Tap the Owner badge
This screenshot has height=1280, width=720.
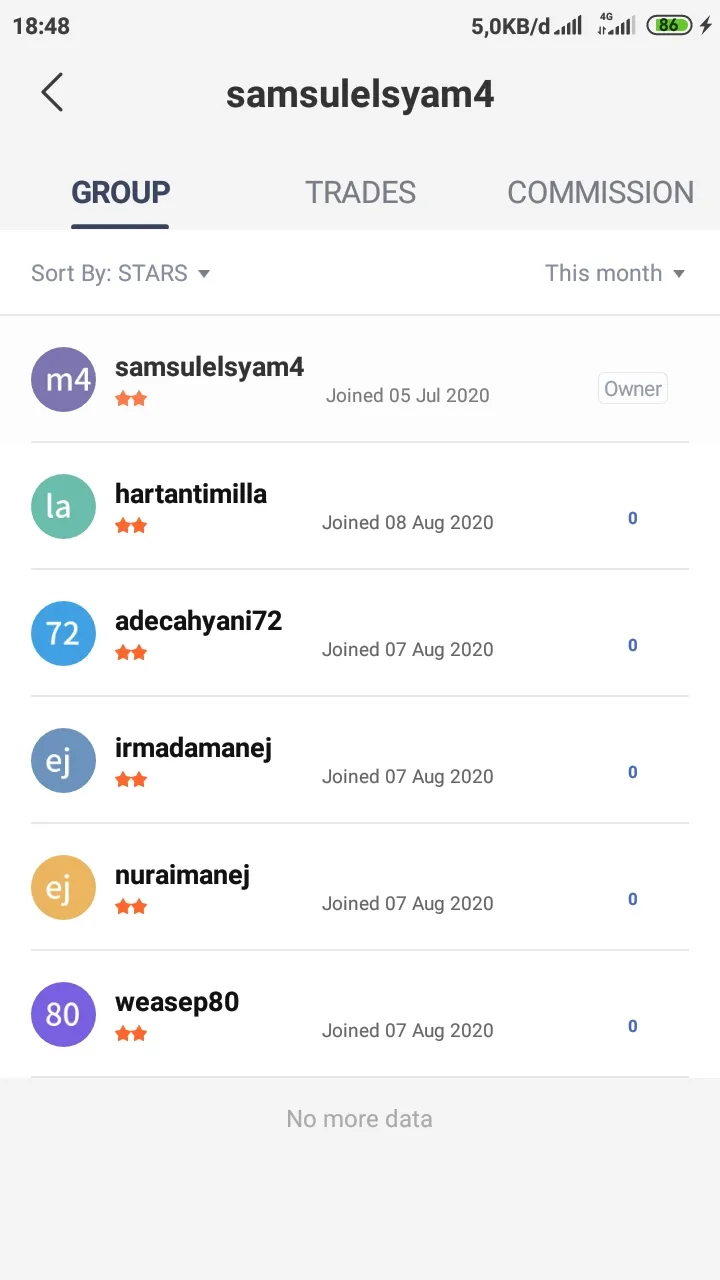[x=633, y=389]
